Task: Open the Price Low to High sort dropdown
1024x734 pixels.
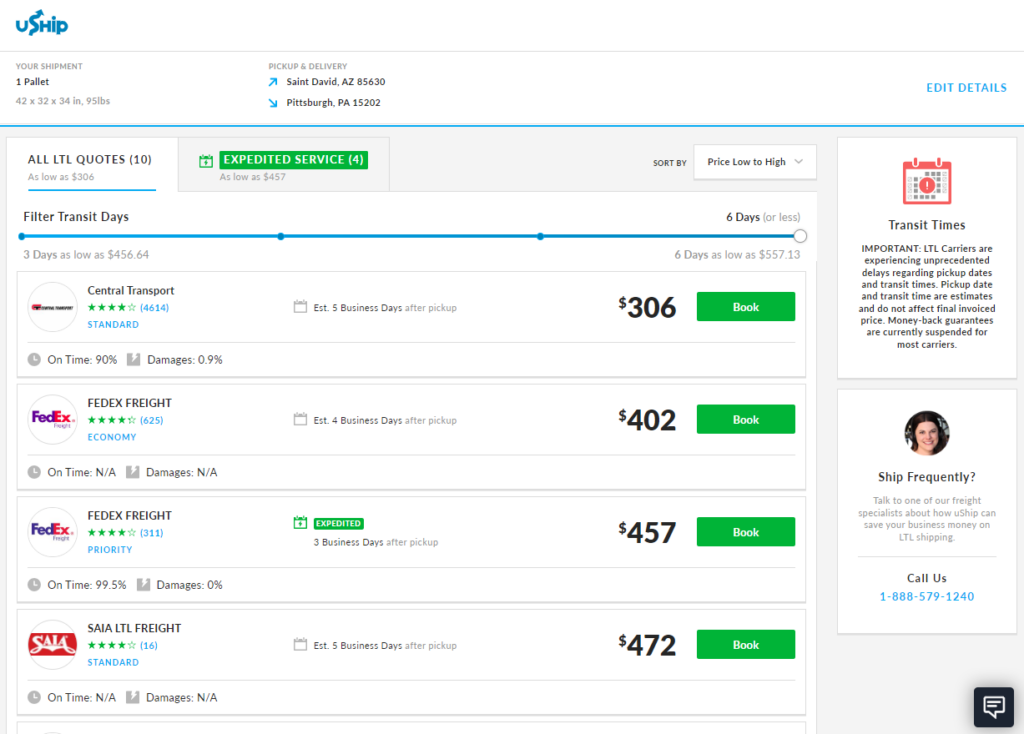Action: 755,162
